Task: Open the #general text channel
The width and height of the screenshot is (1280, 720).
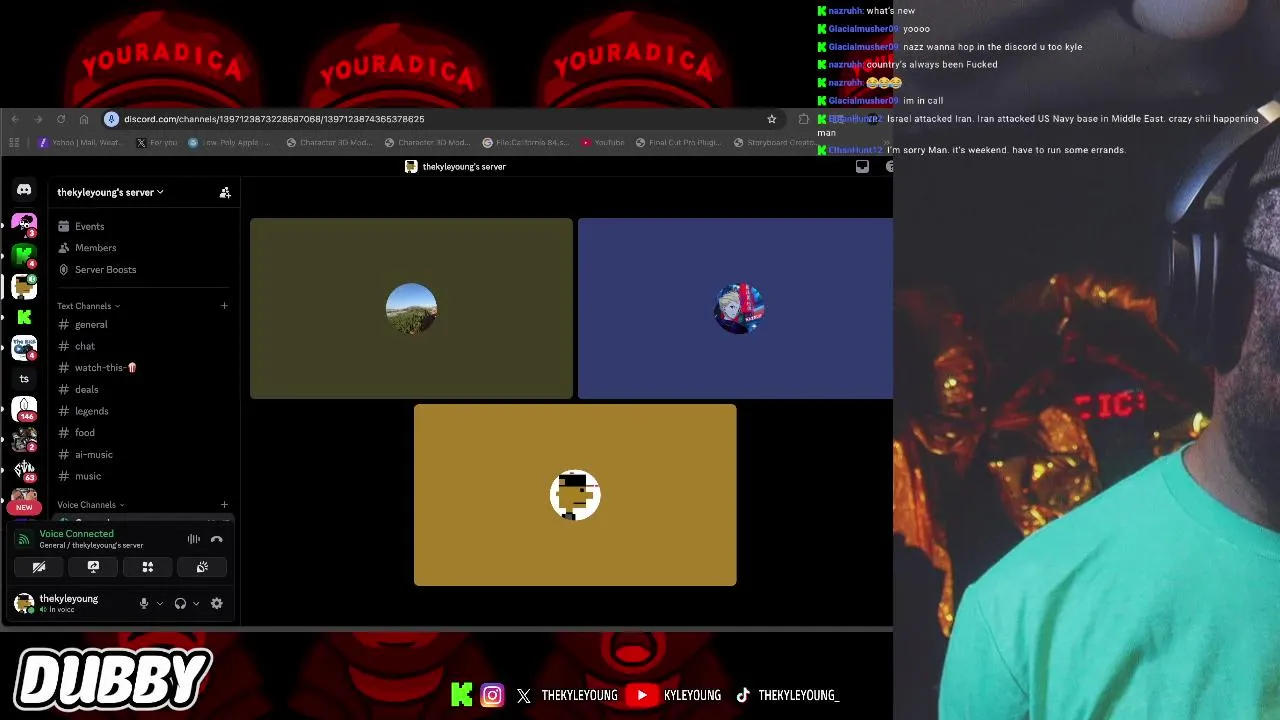Action: (x=143, y=325)
